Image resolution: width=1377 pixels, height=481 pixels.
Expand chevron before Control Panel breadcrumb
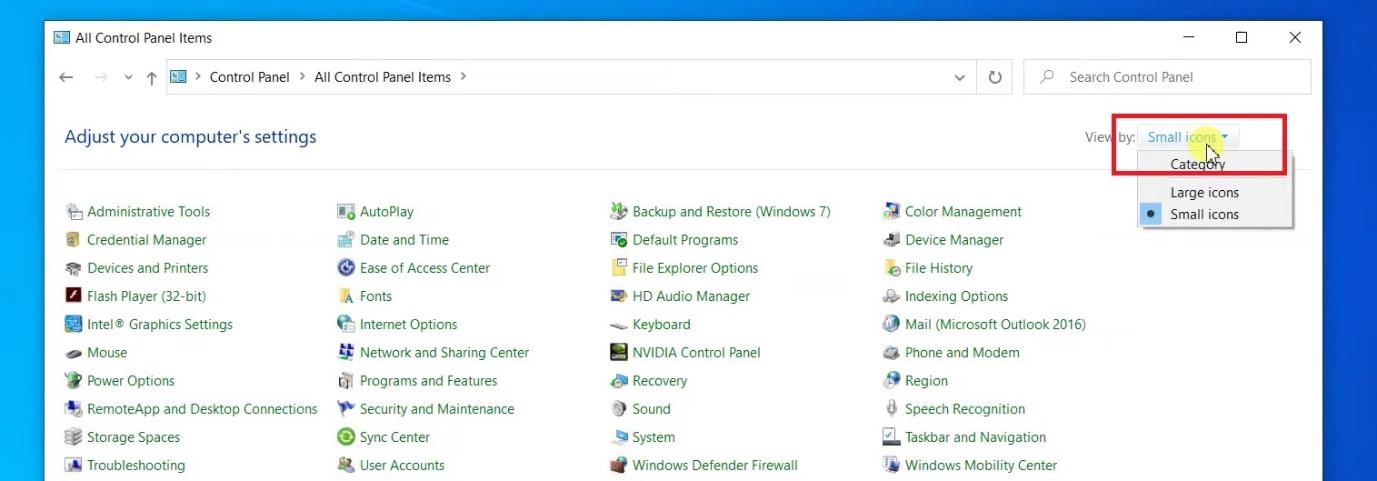pyautogui.click(x=198, y=77)
